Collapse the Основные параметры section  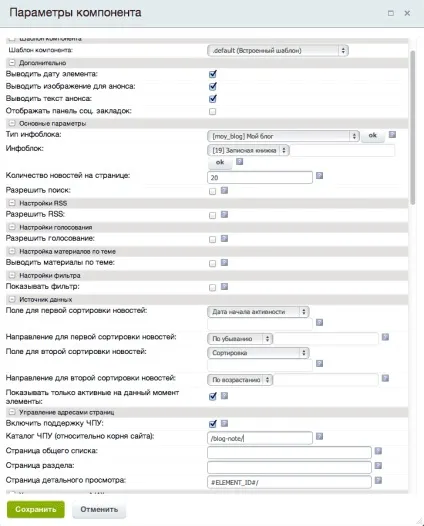click(x=12, y=123)
